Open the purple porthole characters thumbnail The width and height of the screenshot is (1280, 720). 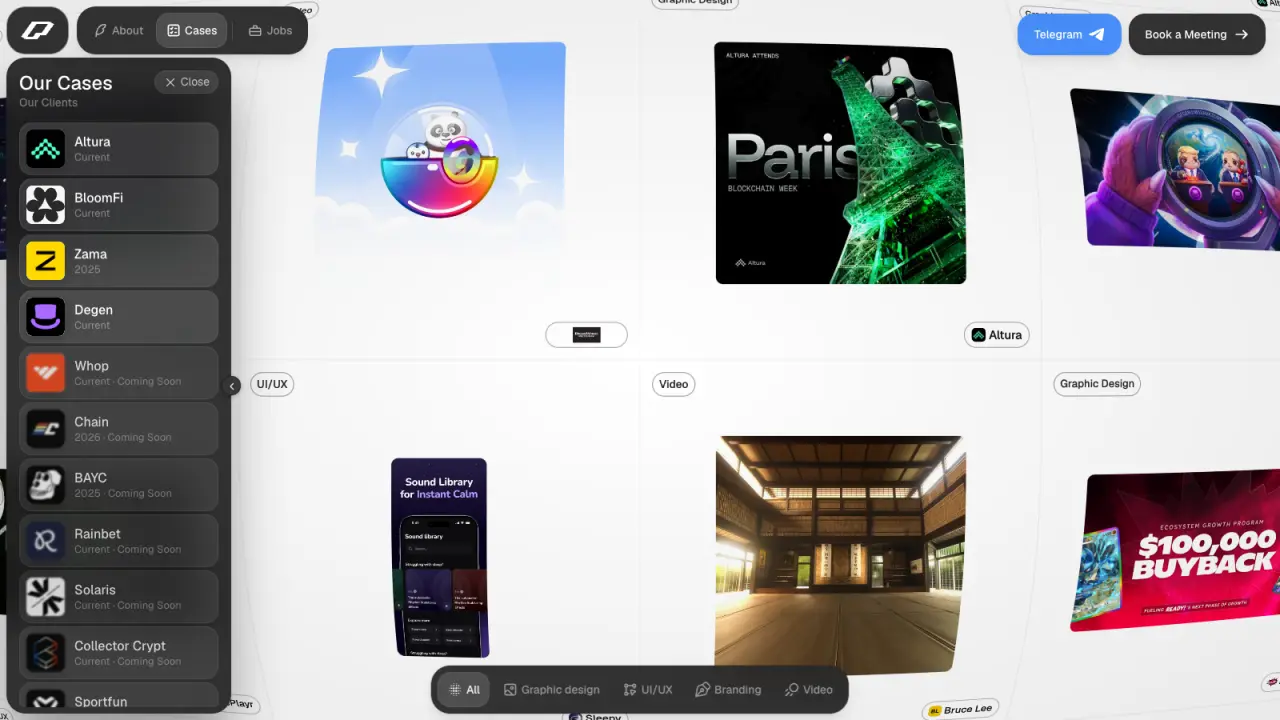1175,169
